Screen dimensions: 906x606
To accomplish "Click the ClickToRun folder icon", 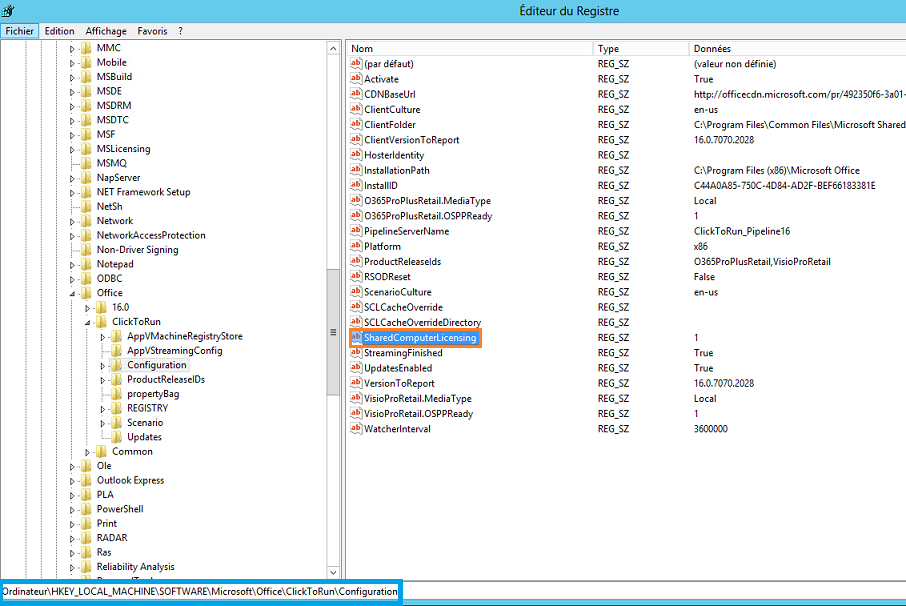I will click(x=101, y=322).
